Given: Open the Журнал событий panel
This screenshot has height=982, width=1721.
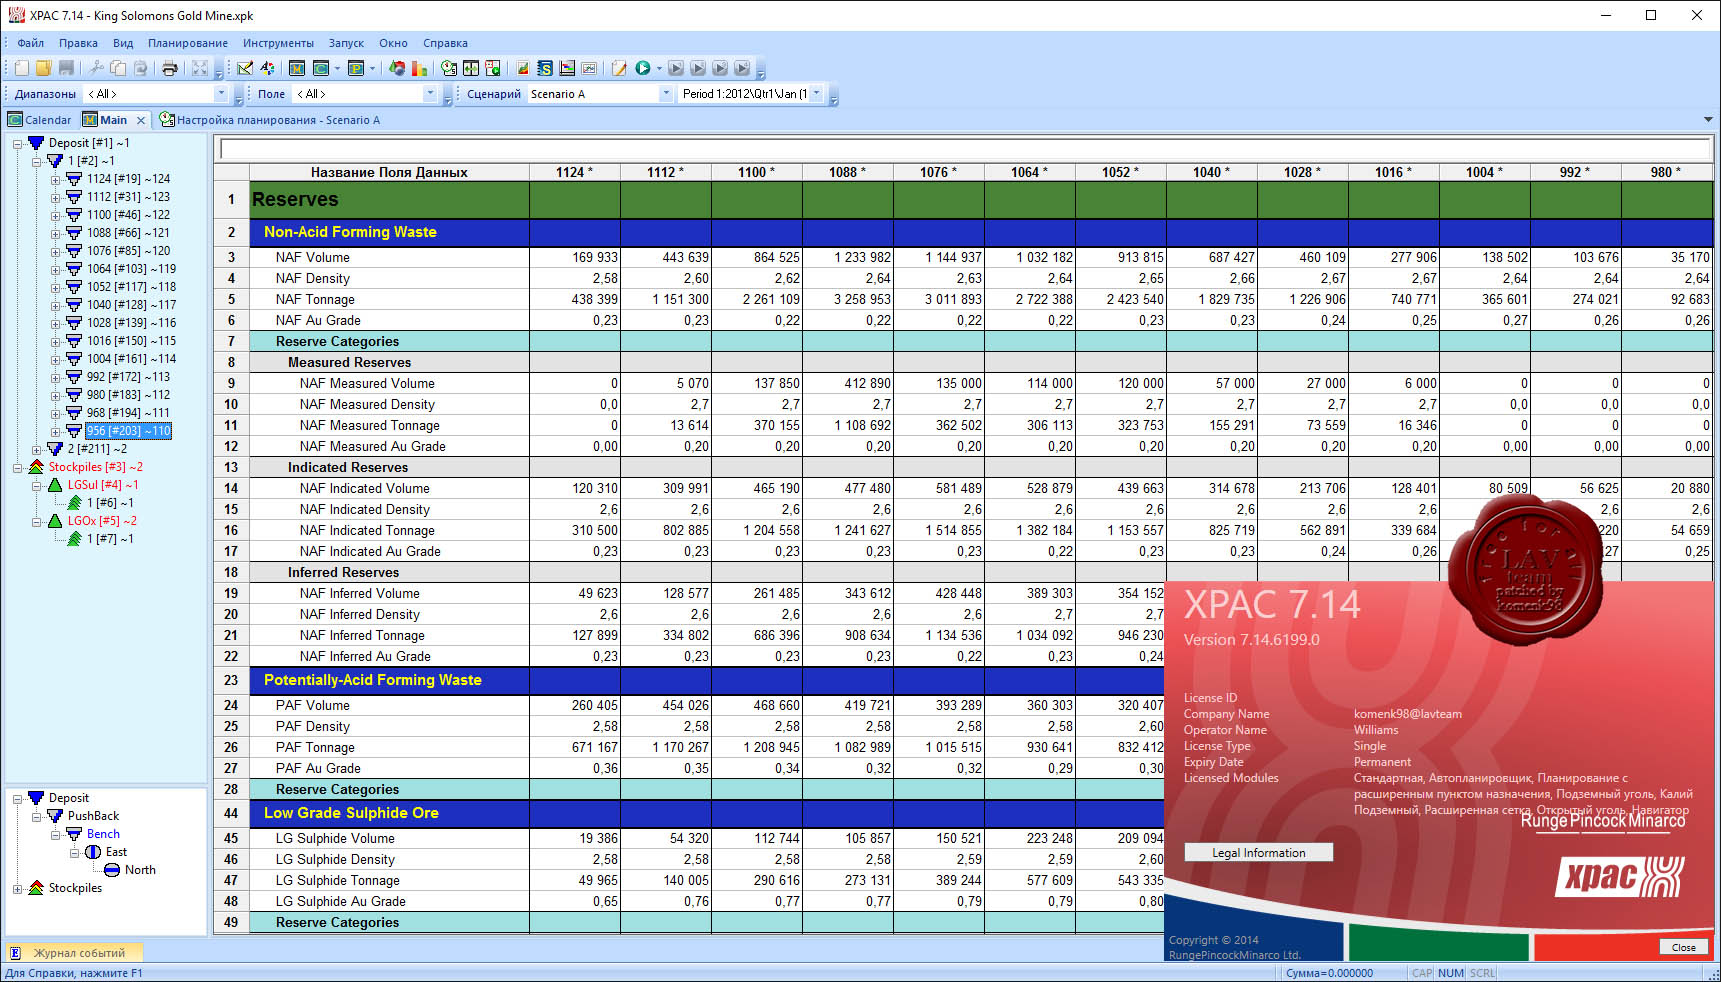Looking at the screenshot, I should (73, 953).
